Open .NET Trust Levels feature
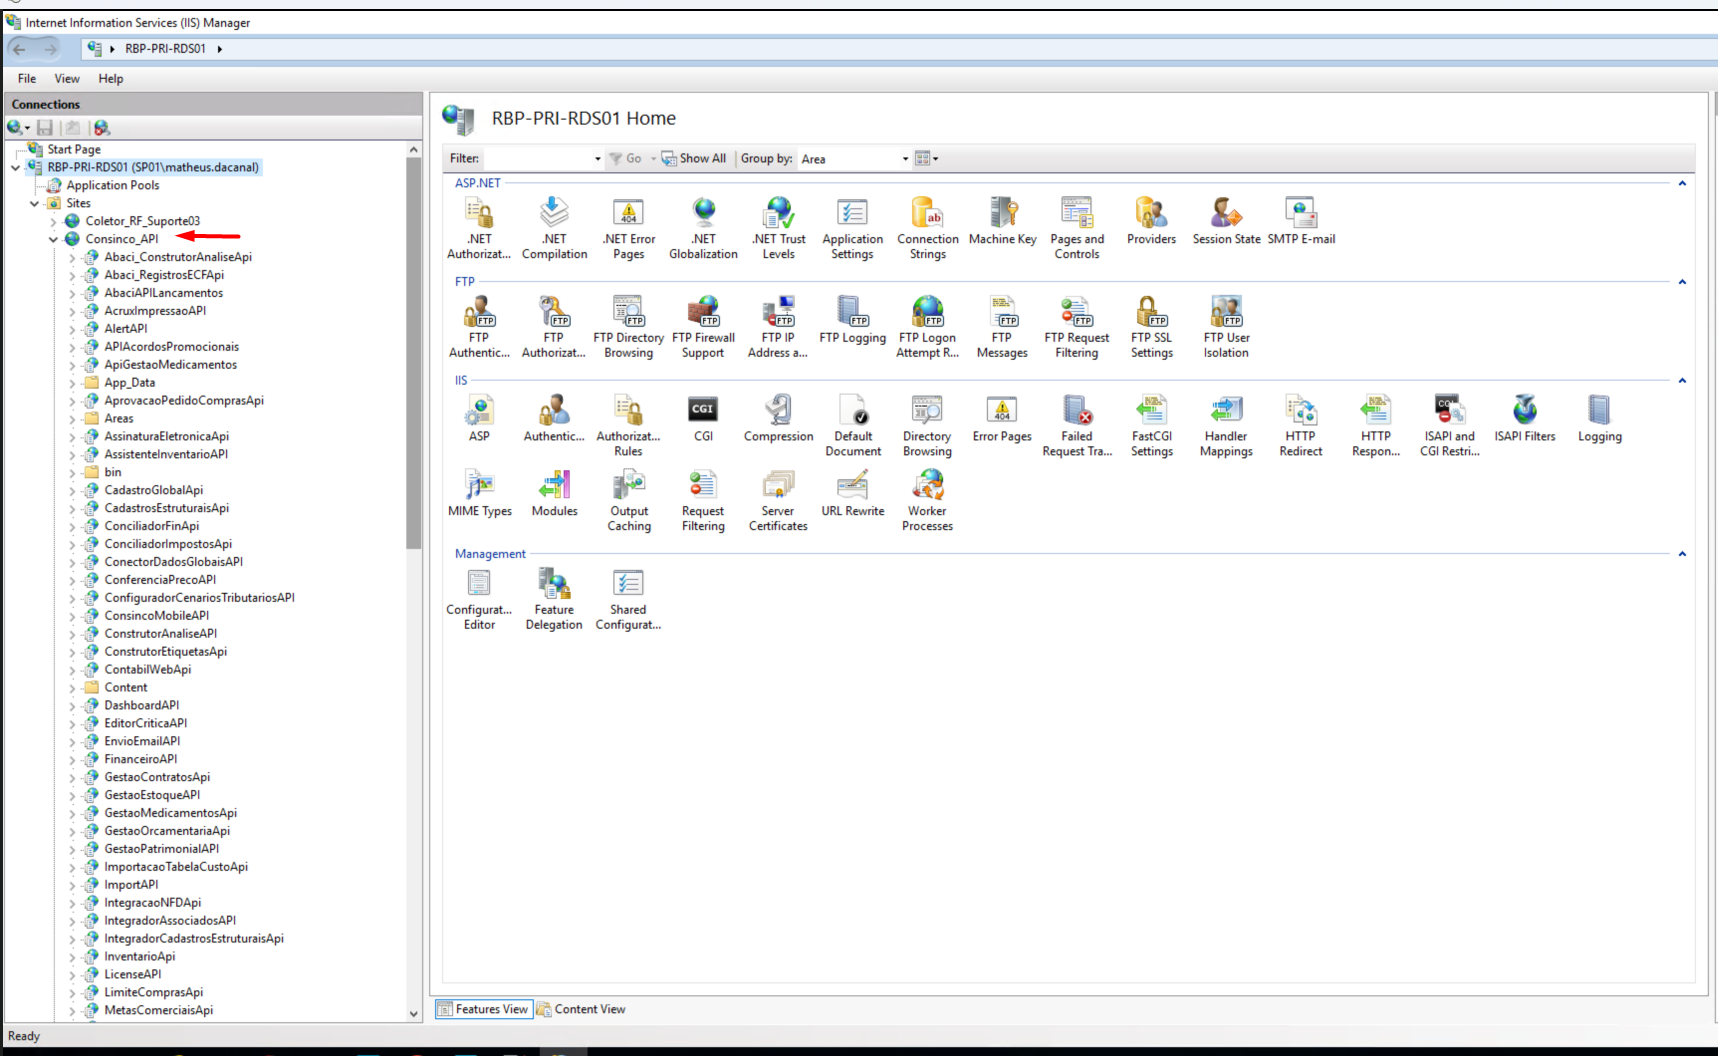 pyautogui.click(x=779, y=228)
